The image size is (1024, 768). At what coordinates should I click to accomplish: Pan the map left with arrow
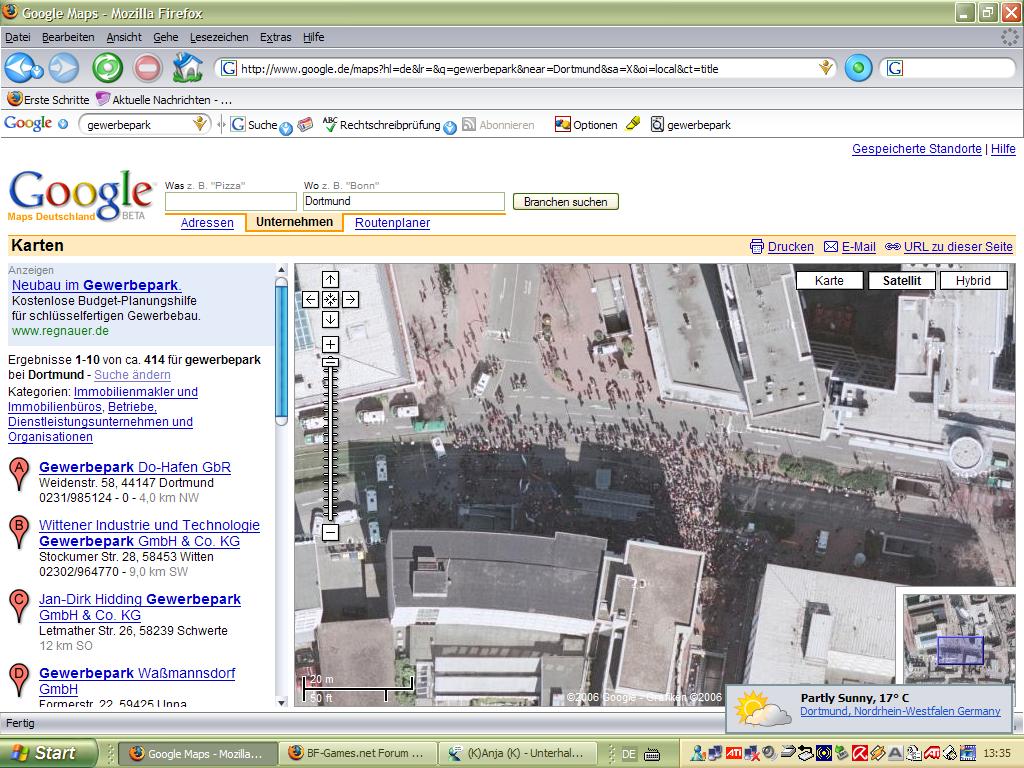pos(311,299)
